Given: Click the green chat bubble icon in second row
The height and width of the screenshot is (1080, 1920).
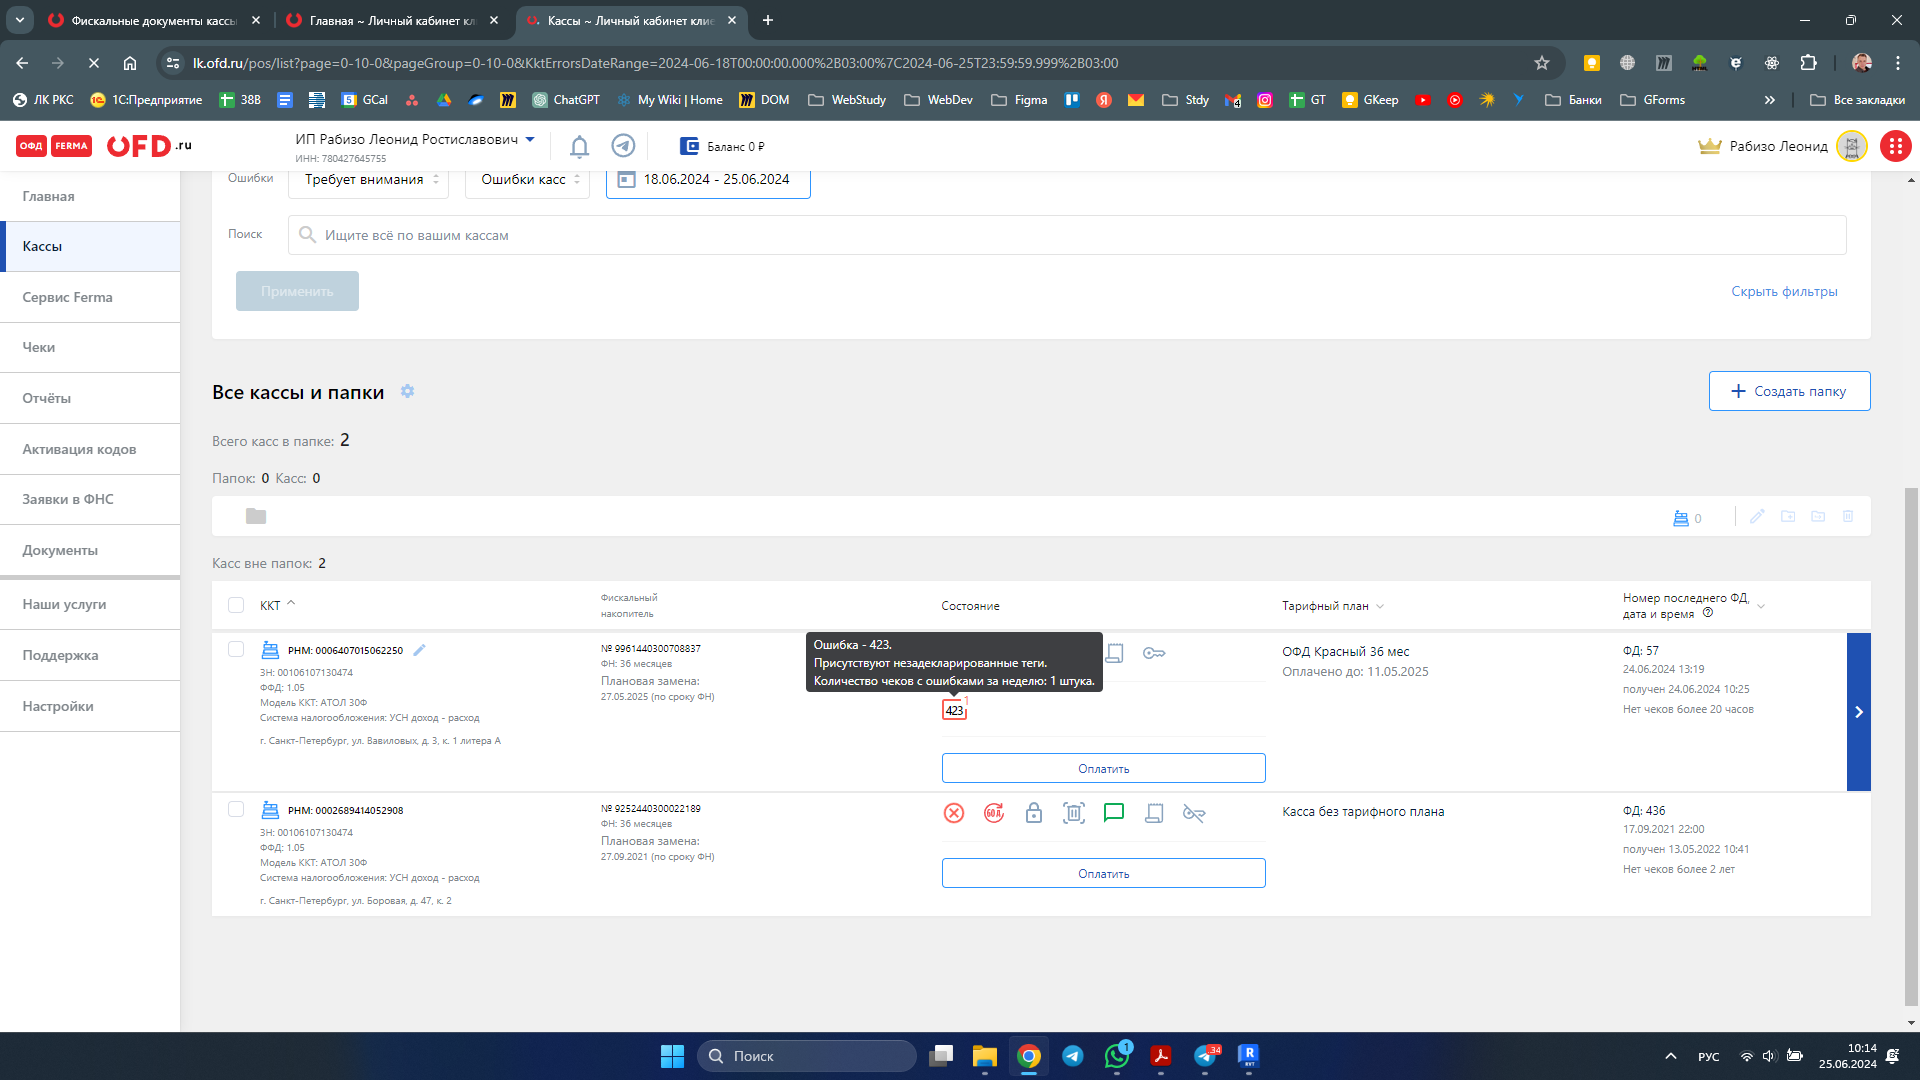Looking at the screenshot, I should pos(1113,813).
